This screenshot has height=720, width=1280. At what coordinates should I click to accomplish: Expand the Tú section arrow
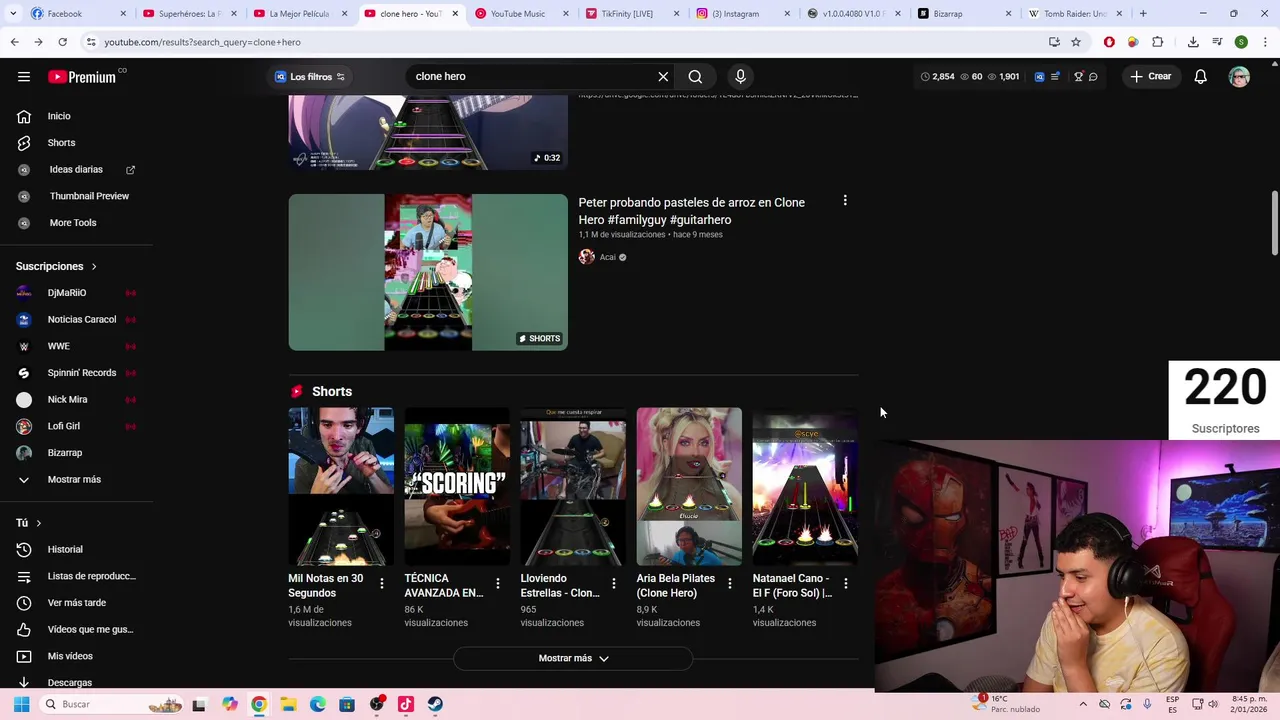(38, 523)
